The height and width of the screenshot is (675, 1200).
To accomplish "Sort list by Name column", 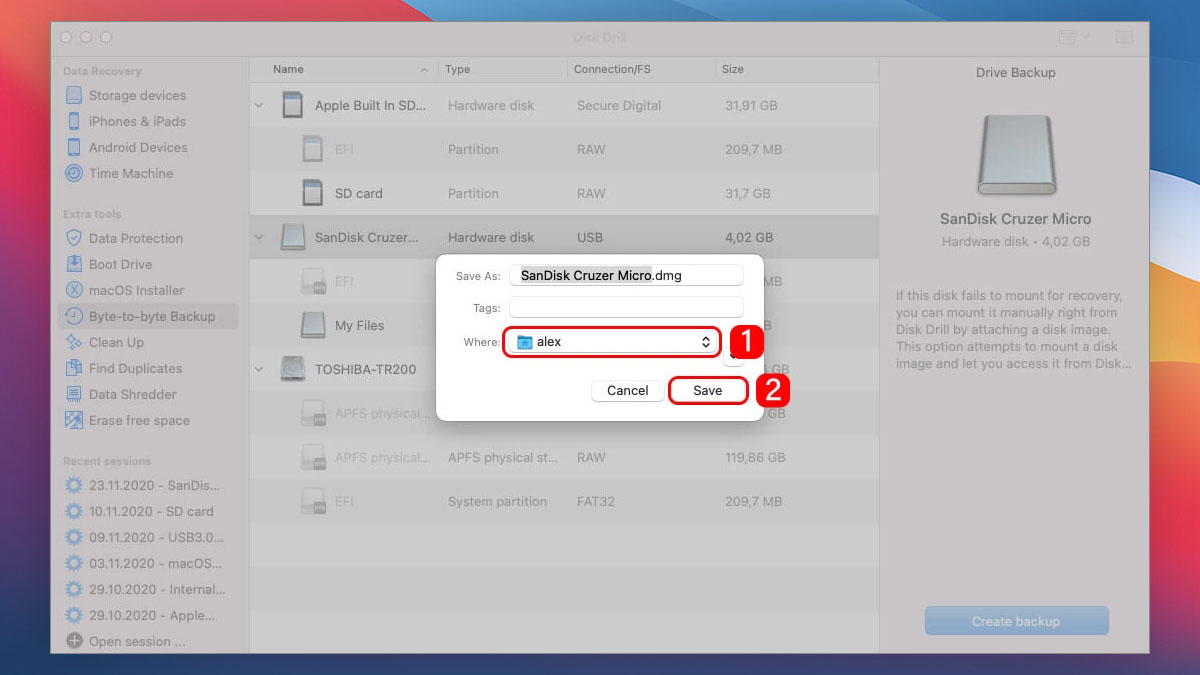I will [x=344, y=70].
